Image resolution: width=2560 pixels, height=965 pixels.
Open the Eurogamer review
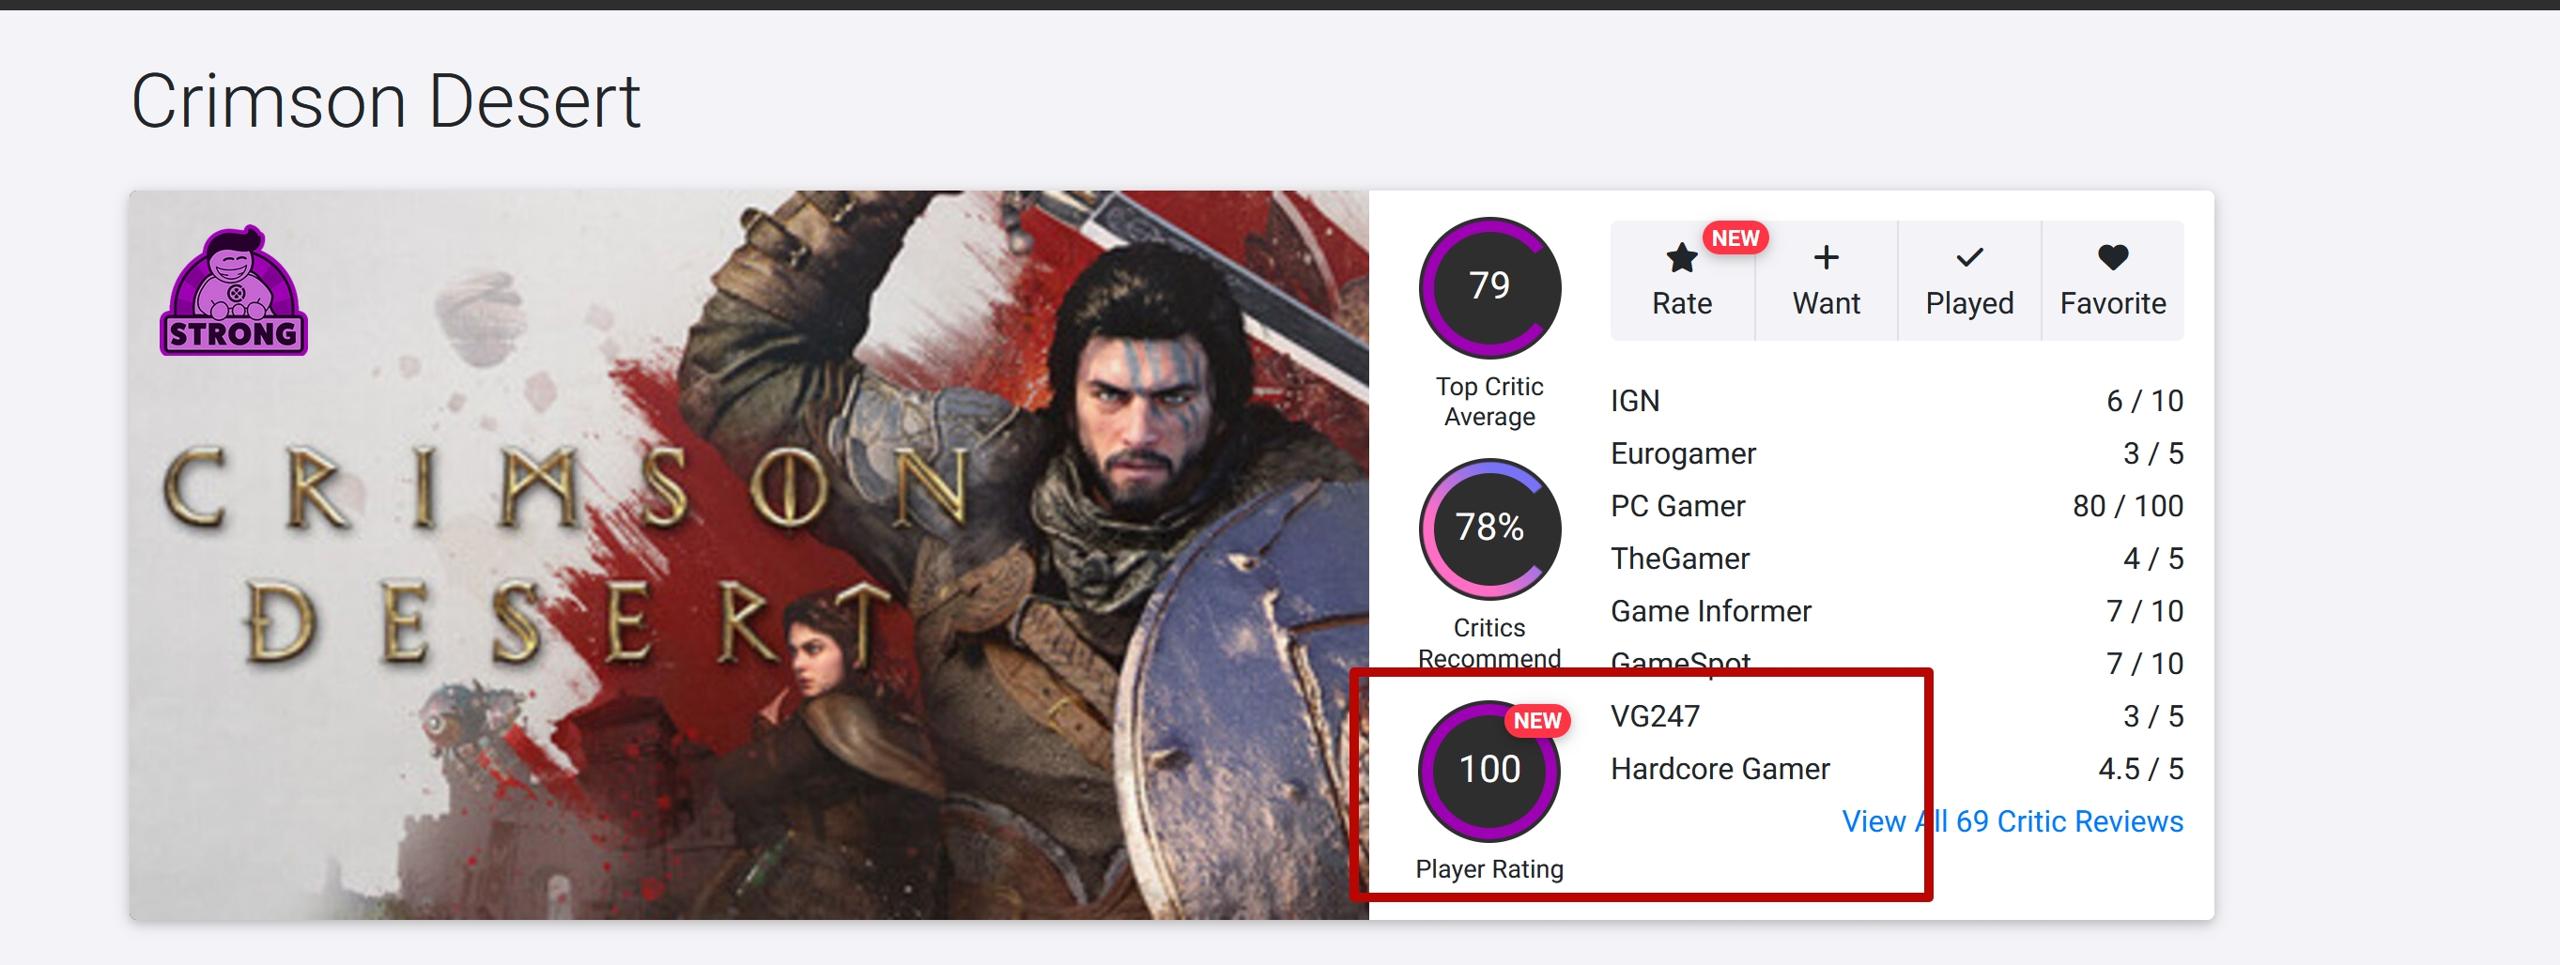(x=1683, y=454)
